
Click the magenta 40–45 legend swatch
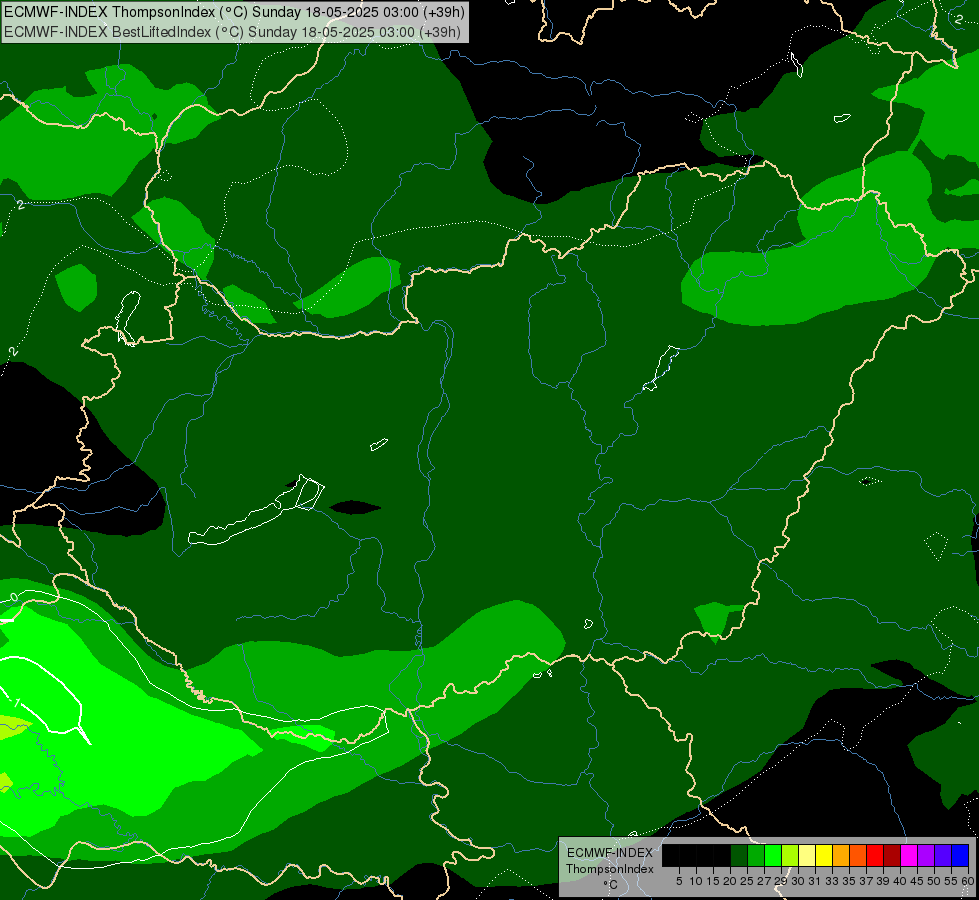point(909,855)
